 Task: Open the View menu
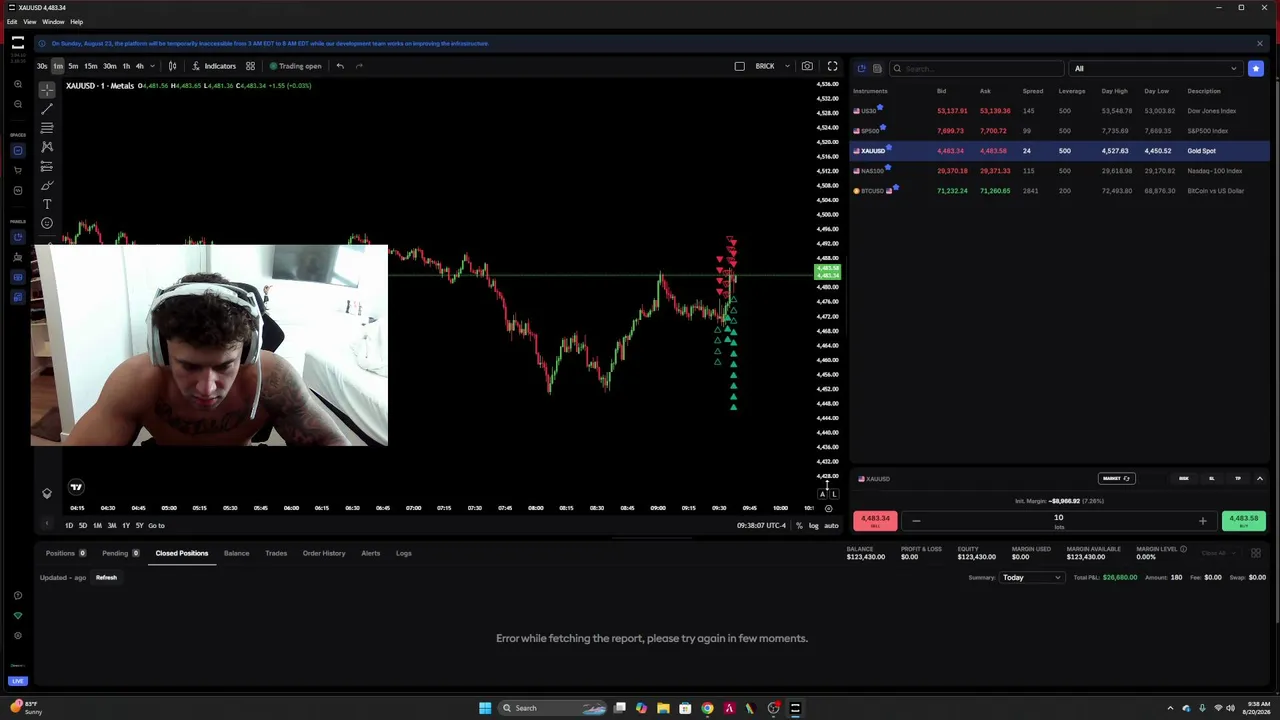30,21
